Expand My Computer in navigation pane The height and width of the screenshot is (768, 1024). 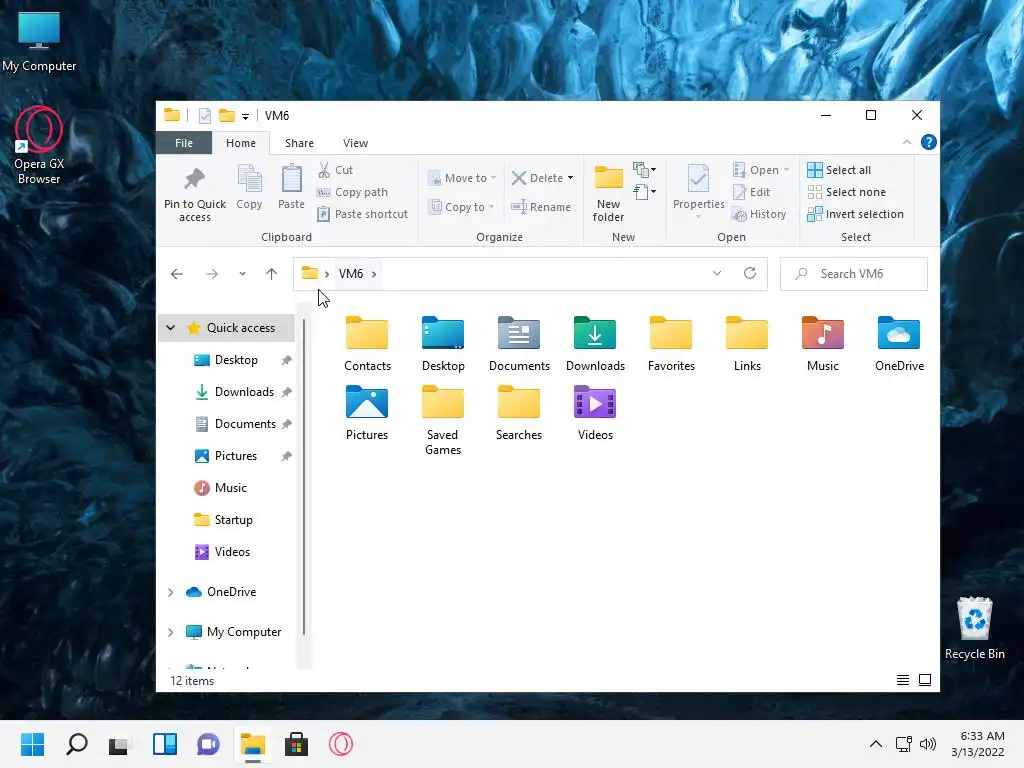[170, 632]
